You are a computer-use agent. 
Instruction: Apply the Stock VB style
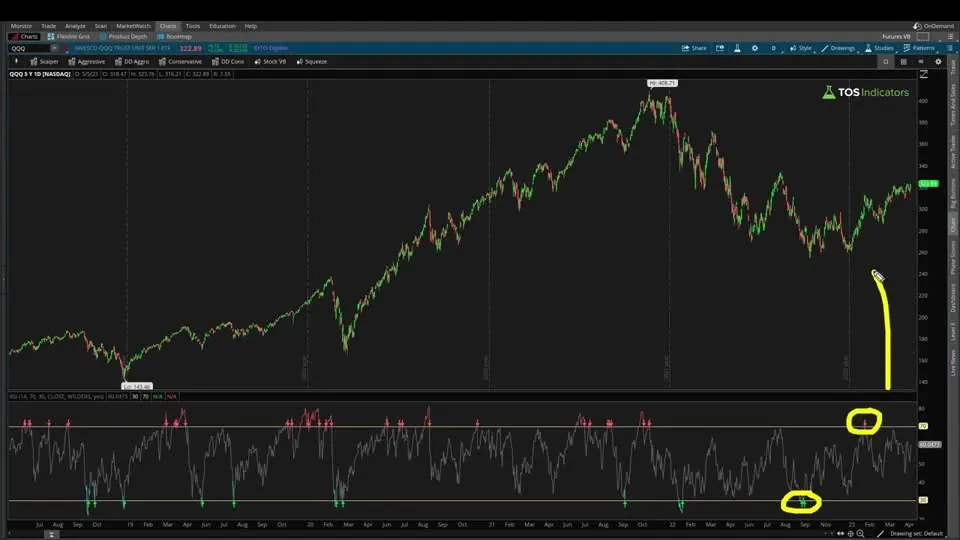click(270, 62)
